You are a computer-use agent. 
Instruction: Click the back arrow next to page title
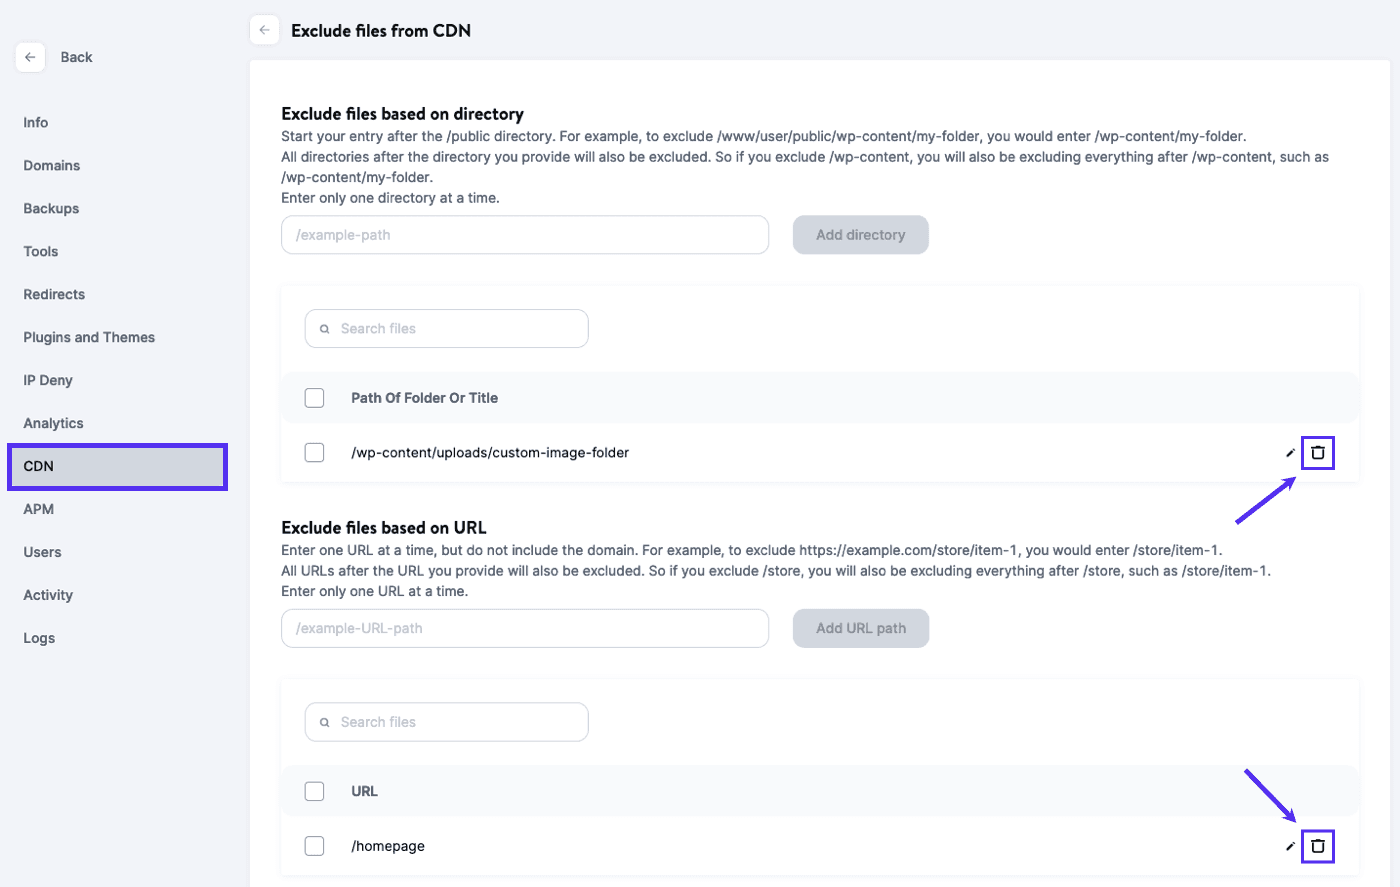[264, 30]
